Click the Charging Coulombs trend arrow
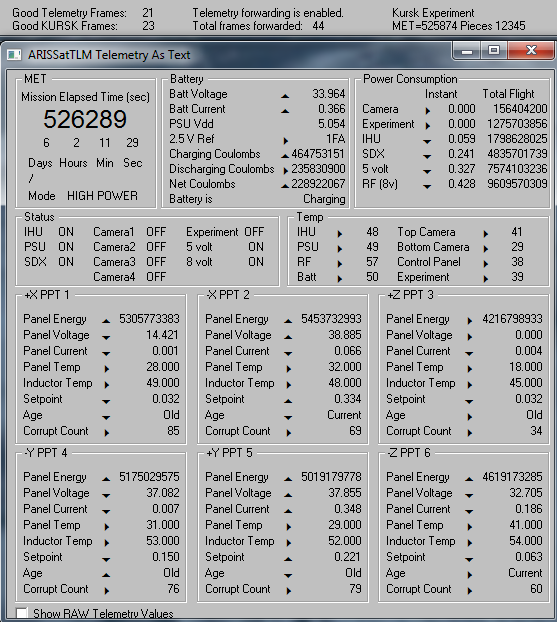This screenshot has height=622, width=557. pos(285,156)
